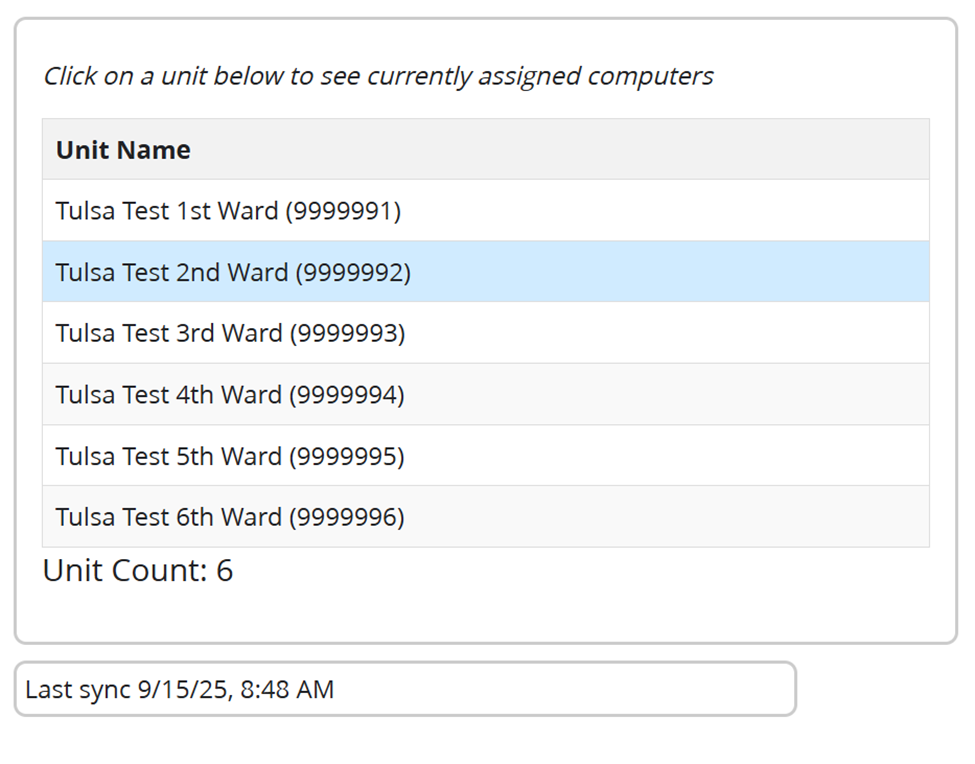Click unit number 9999995 in fifth row
Screen dimensions: 975x764
pyautogui.click(x=347, y=456)
